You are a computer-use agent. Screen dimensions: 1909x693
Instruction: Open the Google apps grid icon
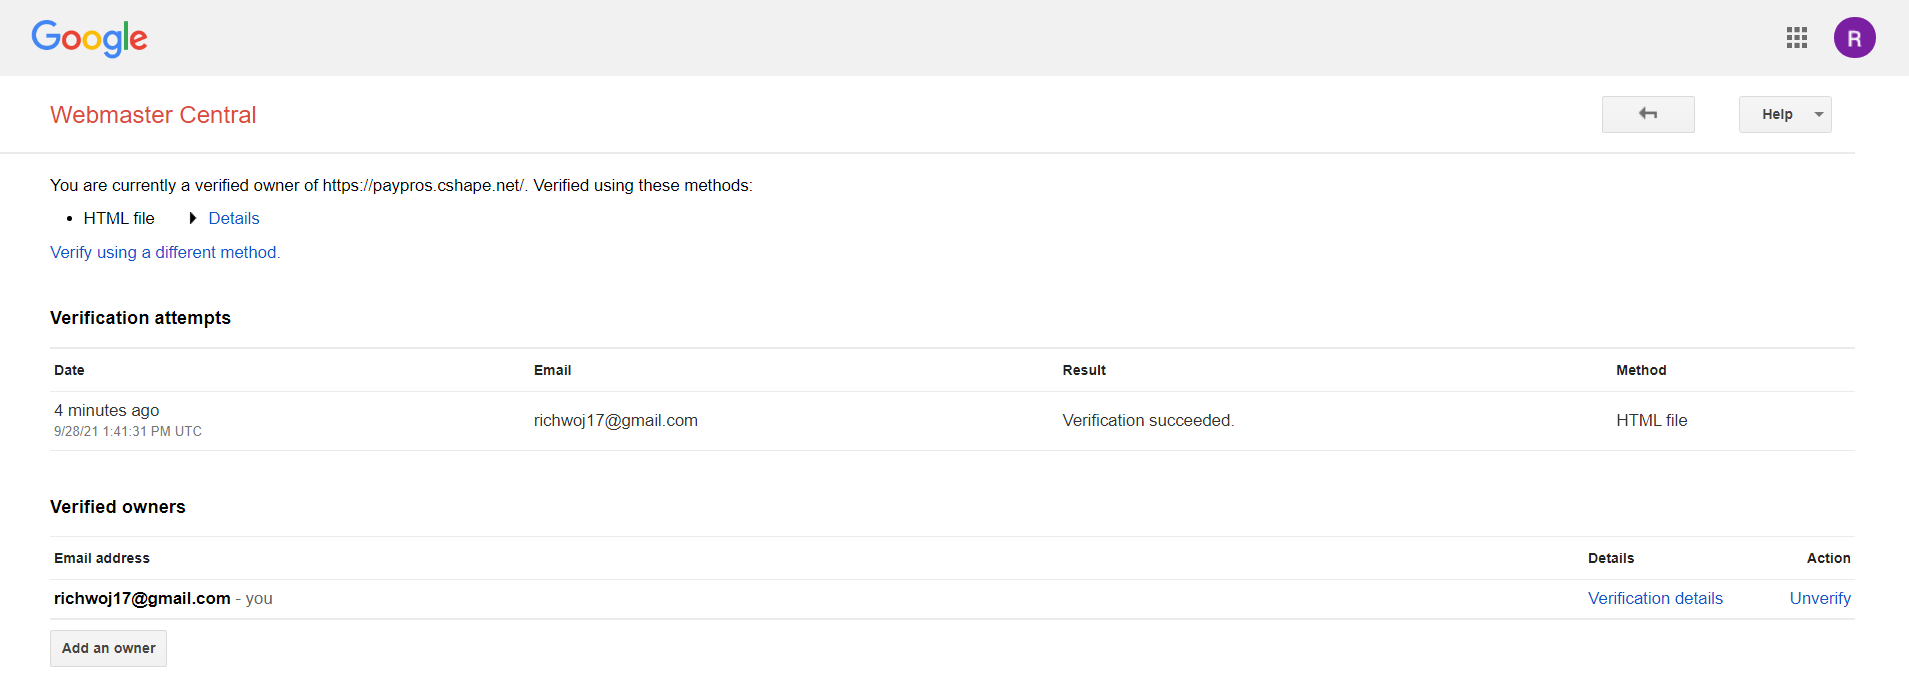point(1796,38)
